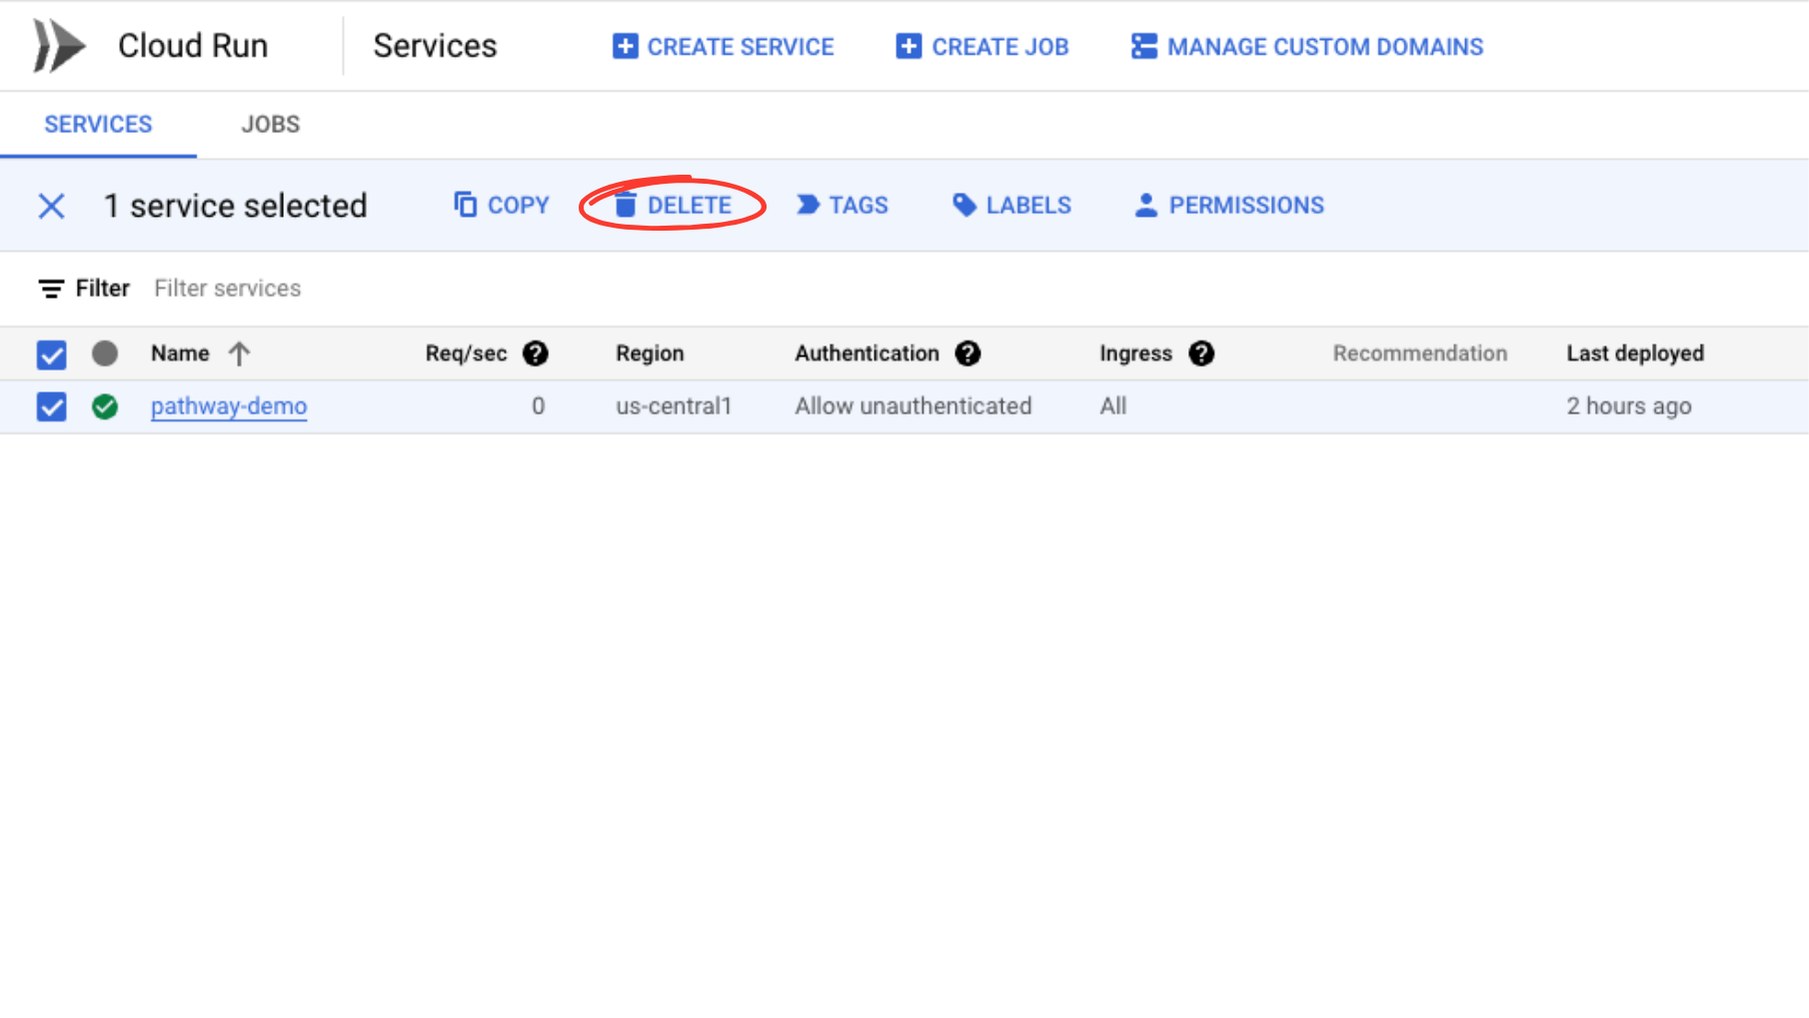Viewport: 1809px width, 1018px height.
Task: Click the Create Service button
Action: pyautogui.click(x=722, y=47)
